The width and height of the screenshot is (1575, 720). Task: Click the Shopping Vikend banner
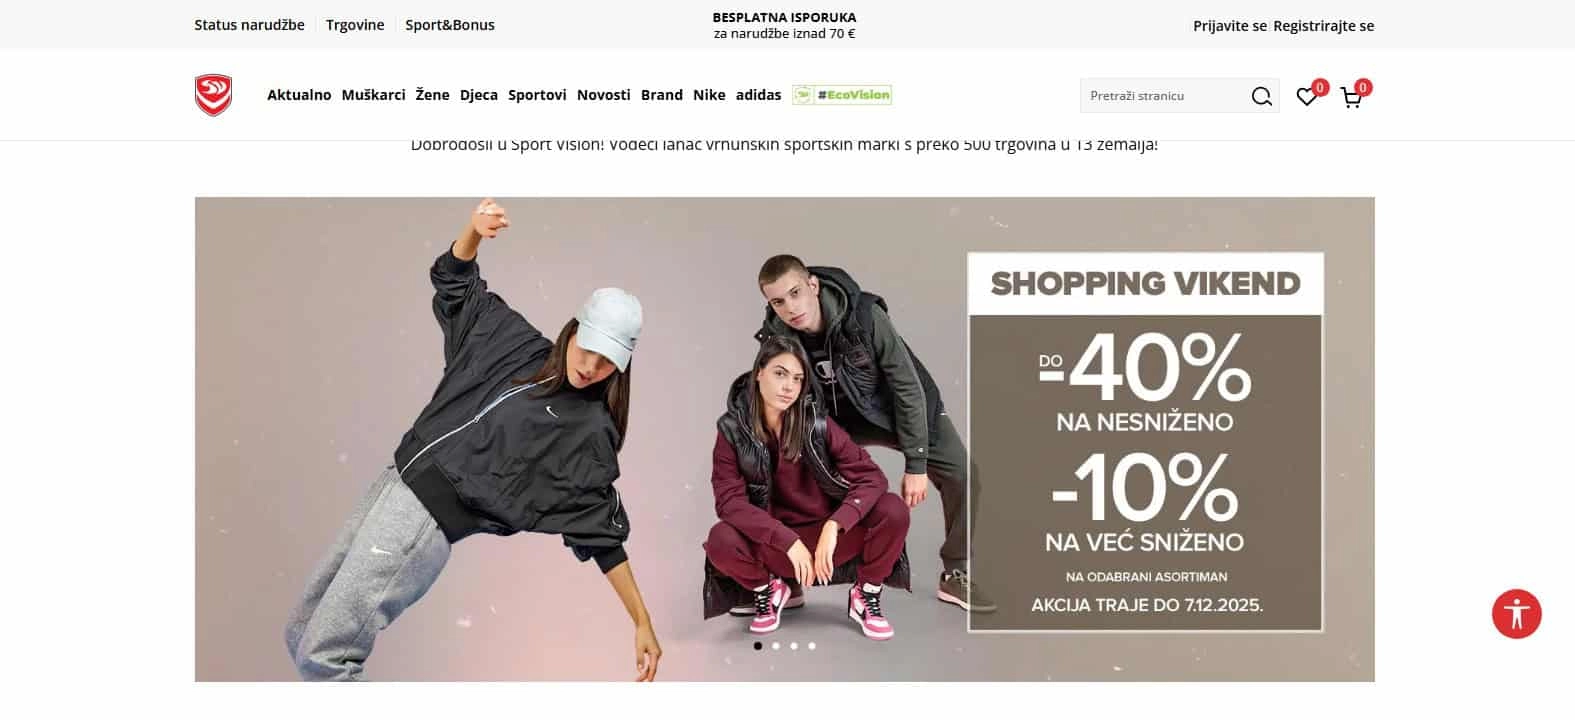(784, 439)
